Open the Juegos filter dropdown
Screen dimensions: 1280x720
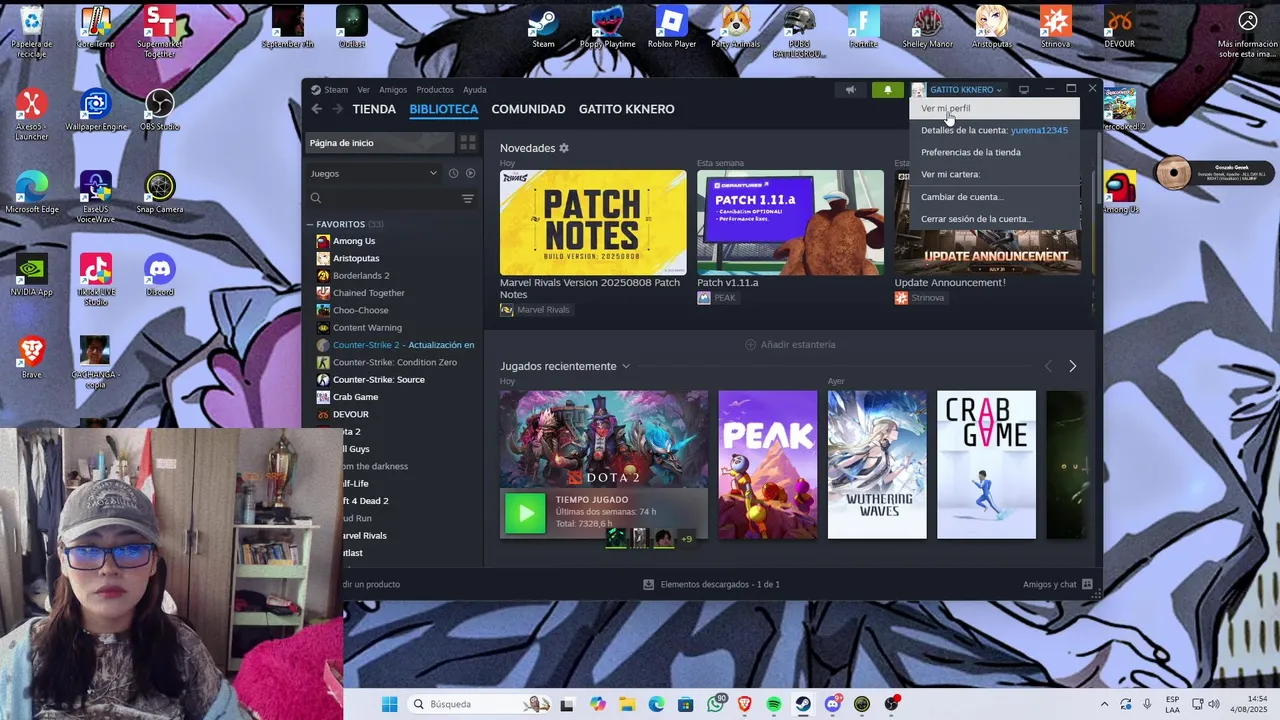373,173
